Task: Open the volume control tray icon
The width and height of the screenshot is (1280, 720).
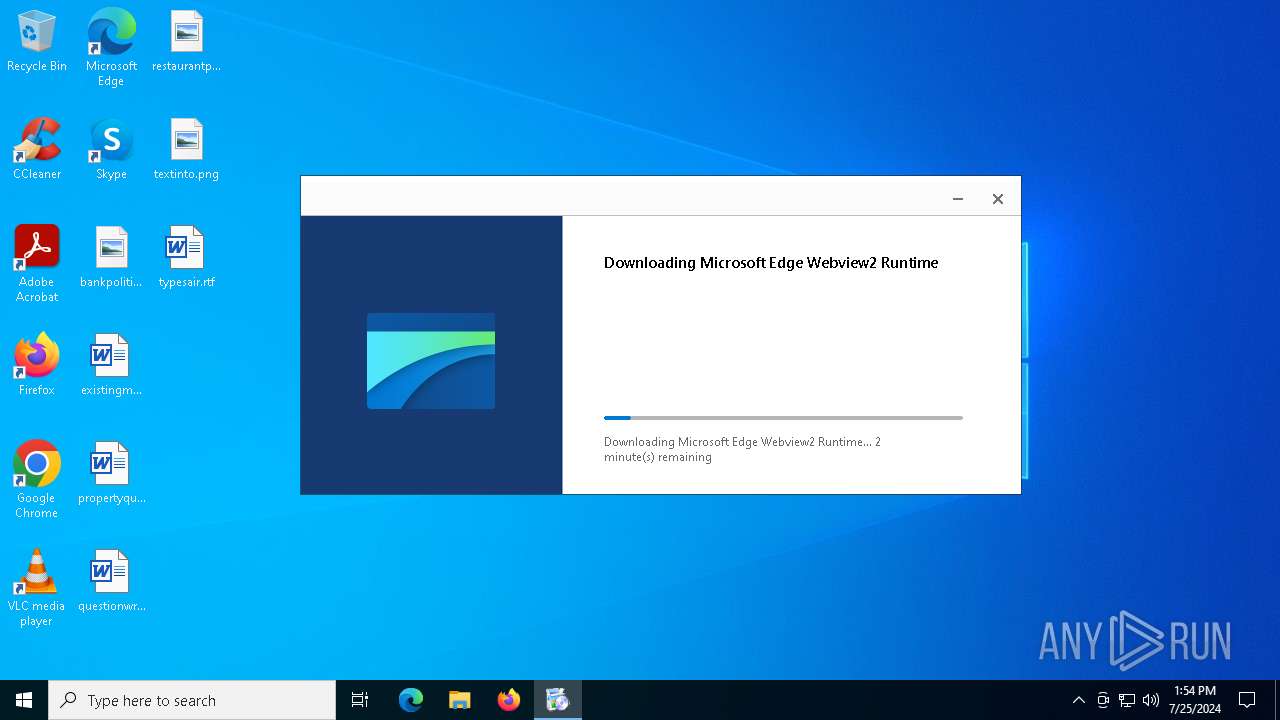Action: click(x=1151, y=700)
